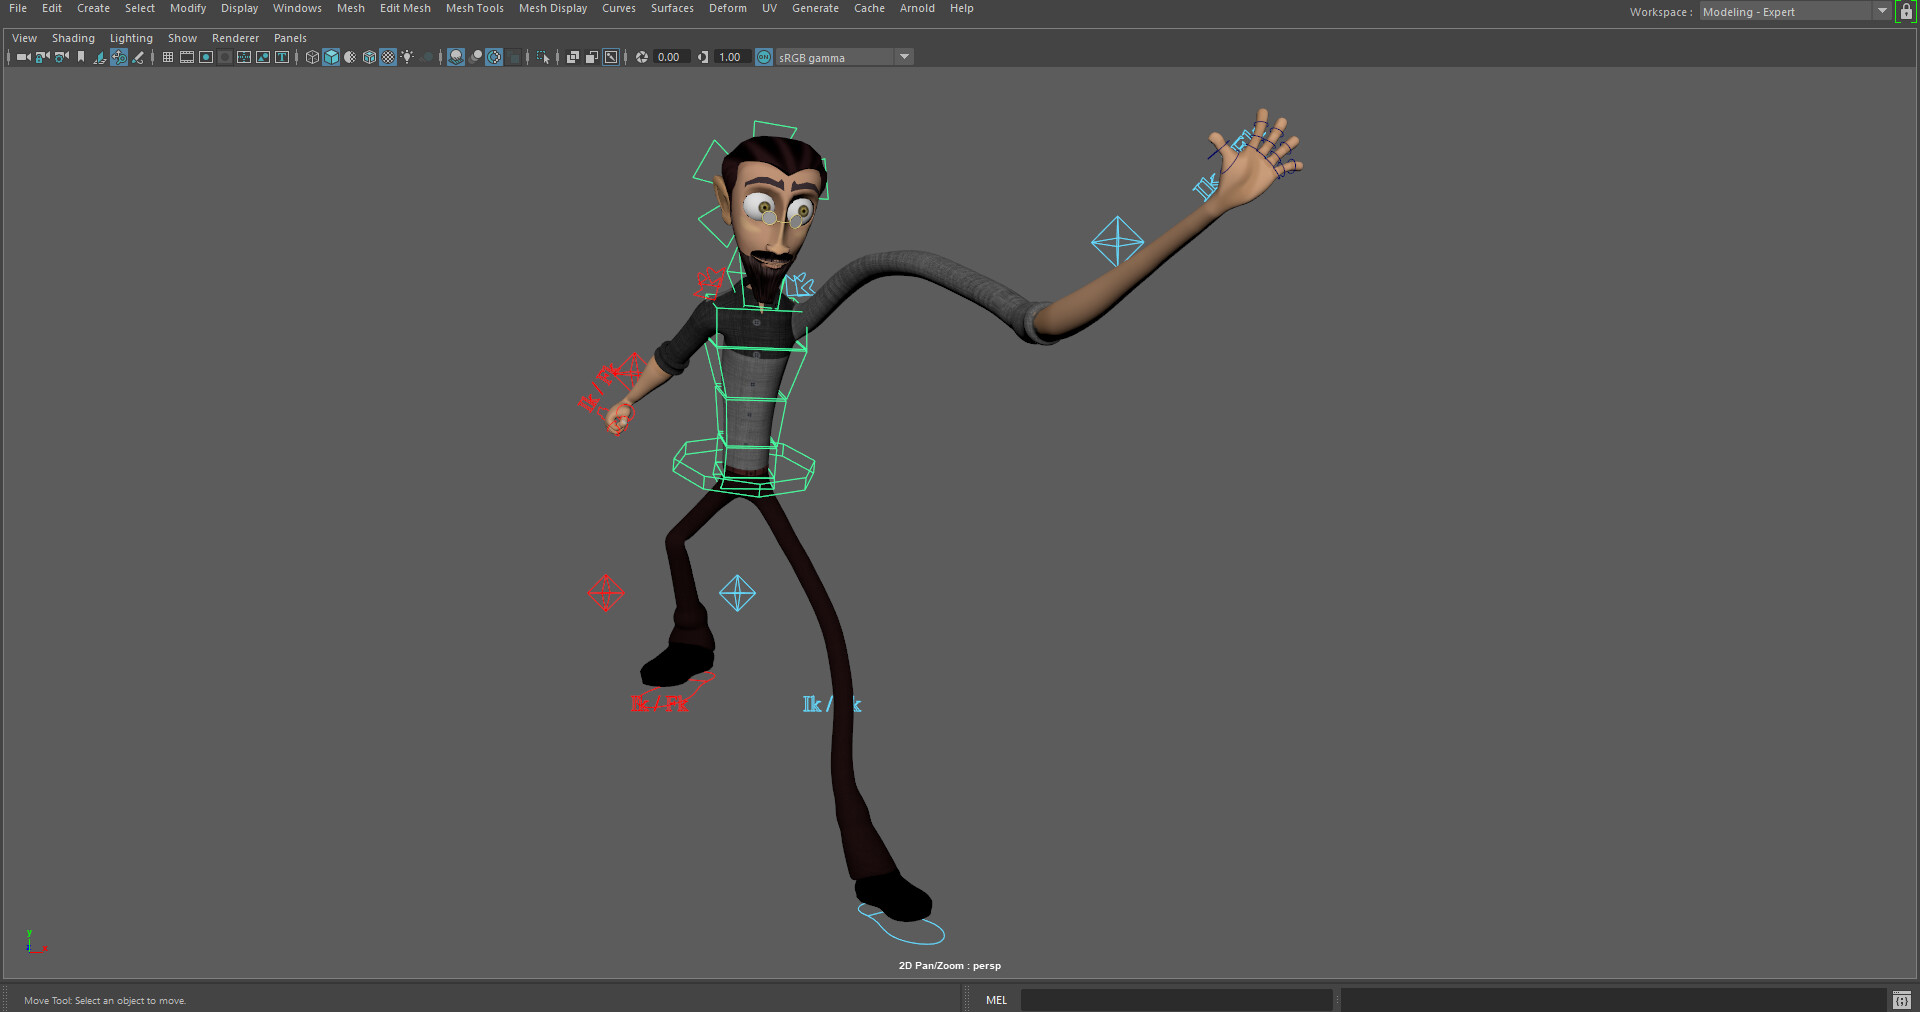The image size is (1920, 1012).
Task: Click inside the MEL command input field
Action: [1175, 1000]
